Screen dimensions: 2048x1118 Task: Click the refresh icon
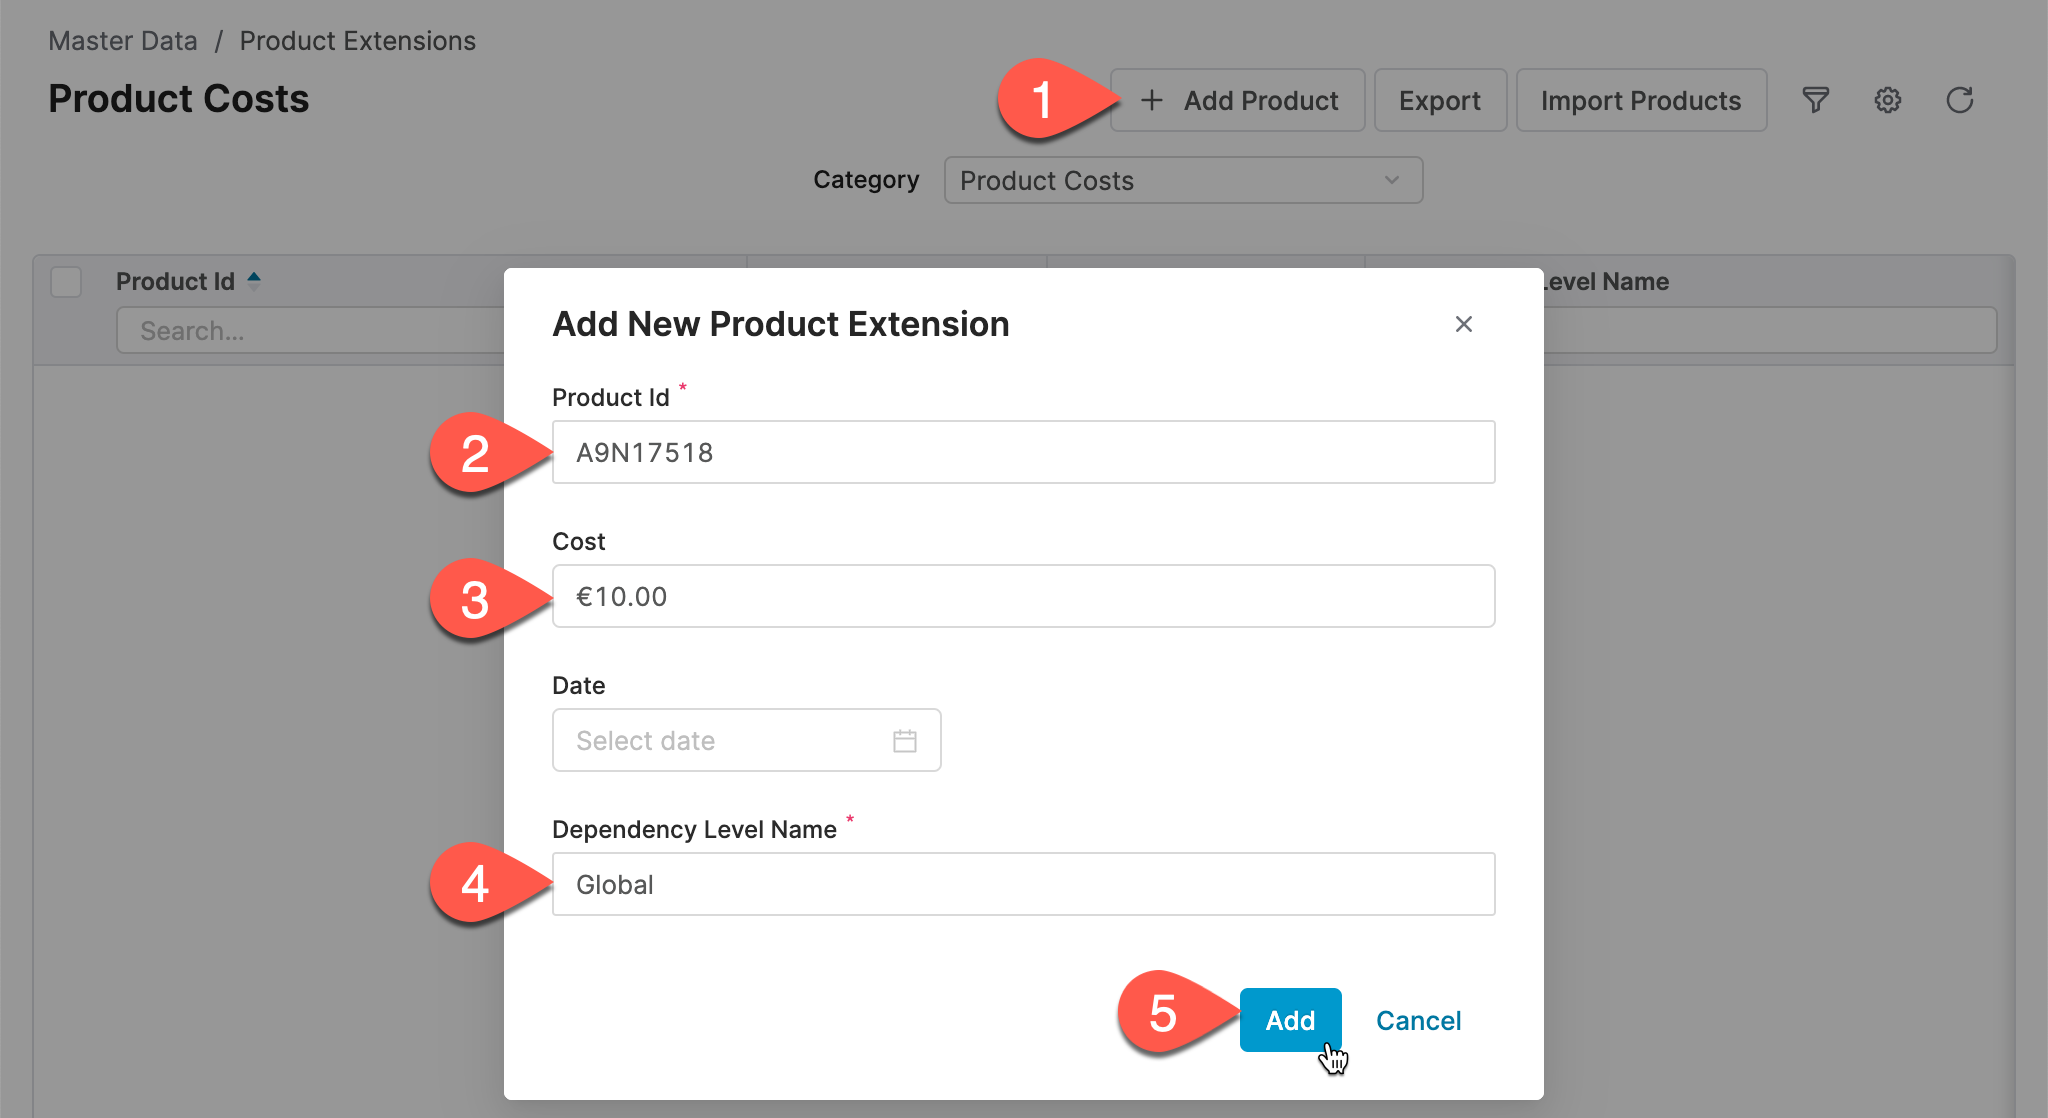1960,100
